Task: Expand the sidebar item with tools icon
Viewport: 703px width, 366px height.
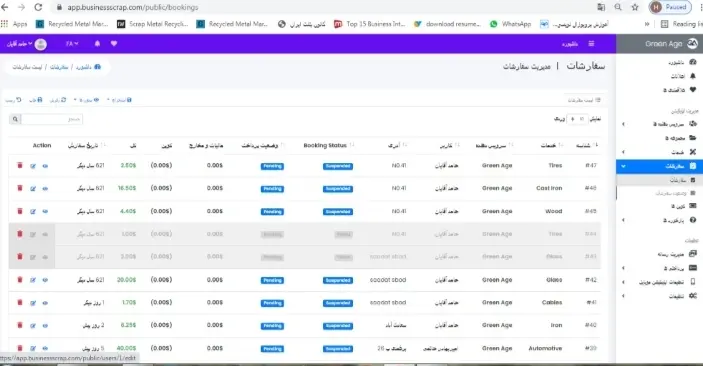Action: [659, 152]
